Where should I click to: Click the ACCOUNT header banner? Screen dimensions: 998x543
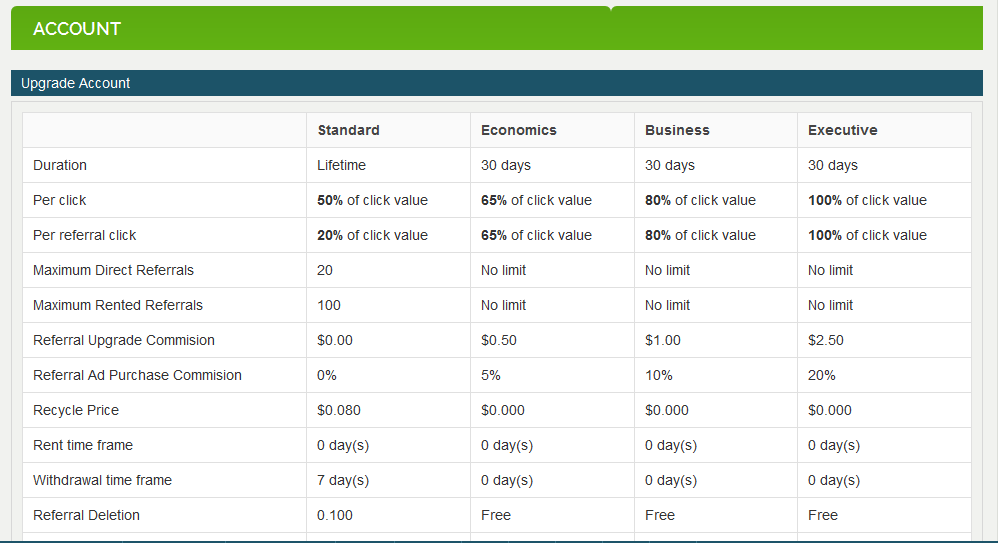click(77, 29)
